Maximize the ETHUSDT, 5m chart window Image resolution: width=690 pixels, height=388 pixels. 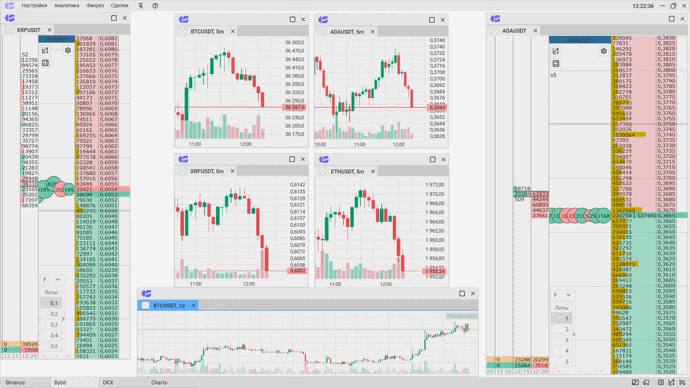tap(433, 159)
